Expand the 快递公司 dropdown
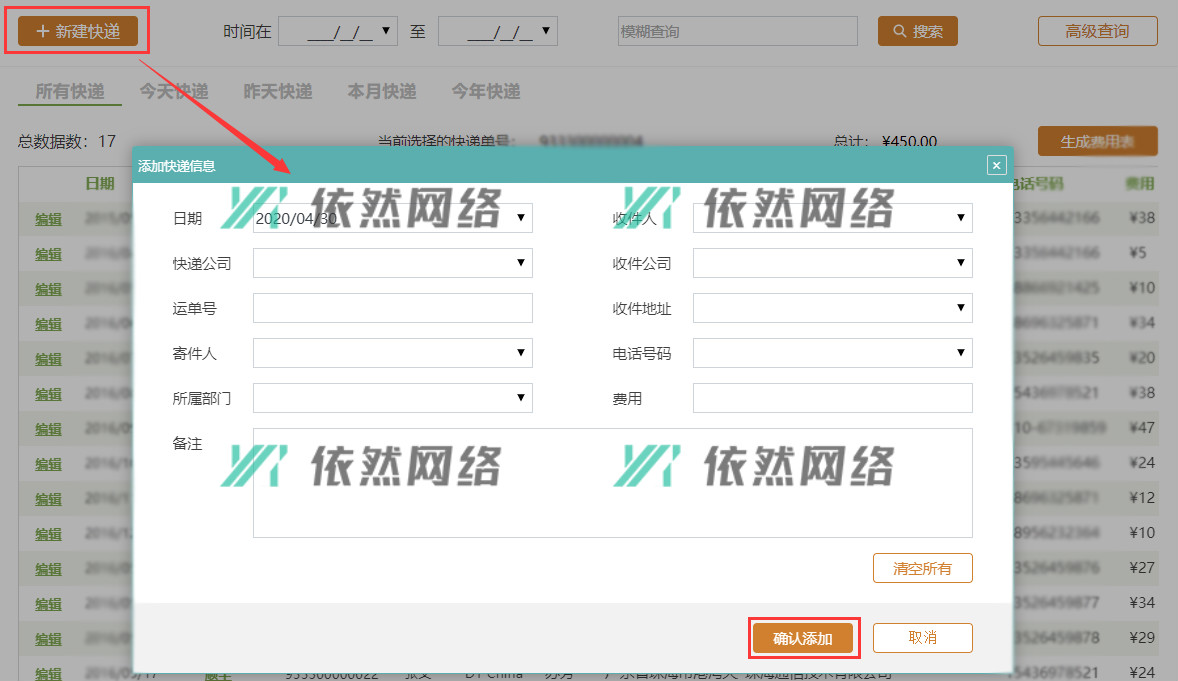 tap(520, 263)
